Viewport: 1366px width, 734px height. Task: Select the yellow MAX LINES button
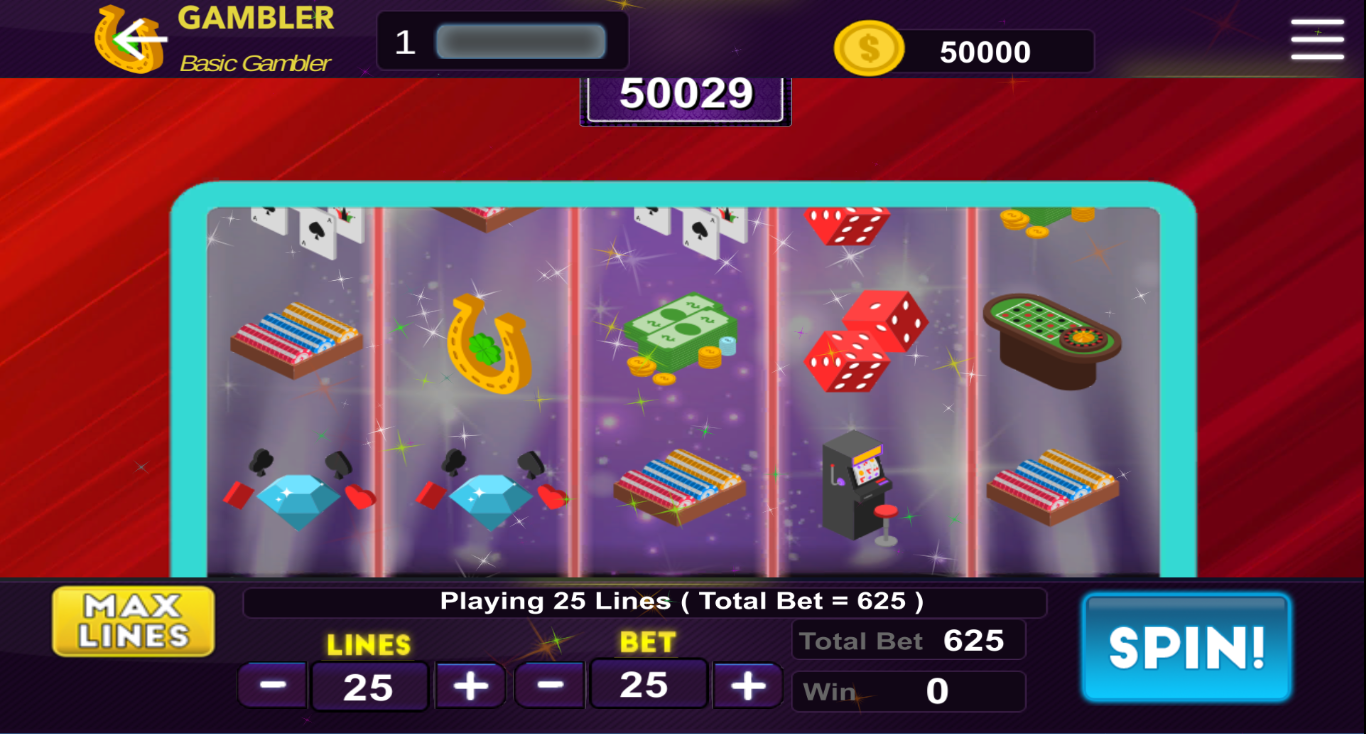(x=134, y=621)
